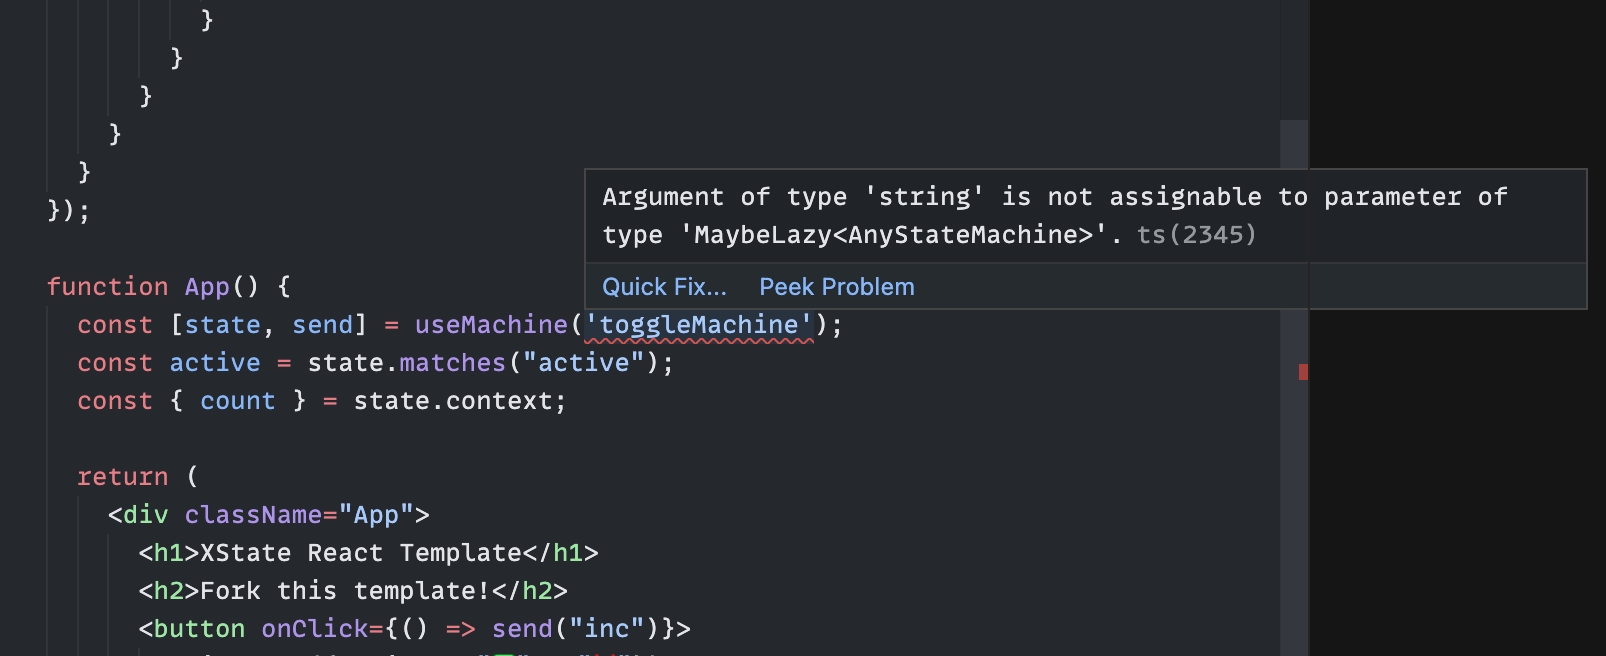
Task: Click the ts(2345) error code
Action: pos(1196,235)
